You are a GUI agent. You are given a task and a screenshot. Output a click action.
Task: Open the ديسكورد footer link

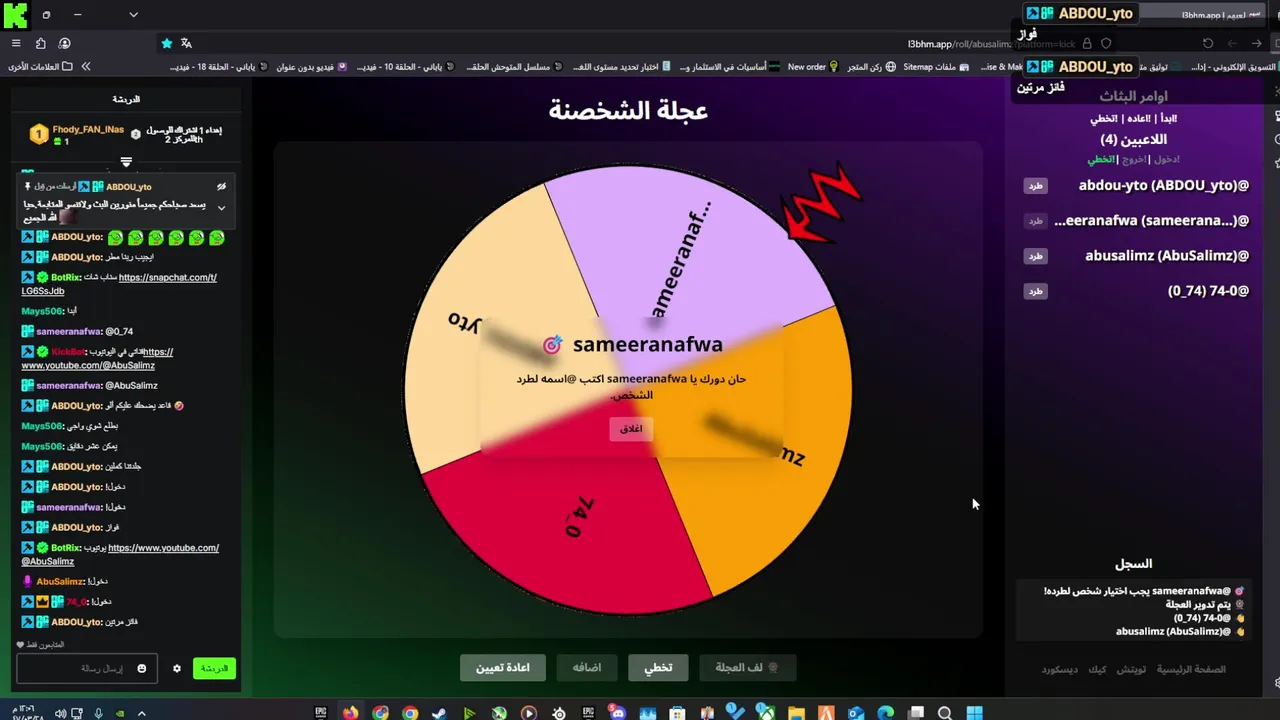pos(1059,669)
